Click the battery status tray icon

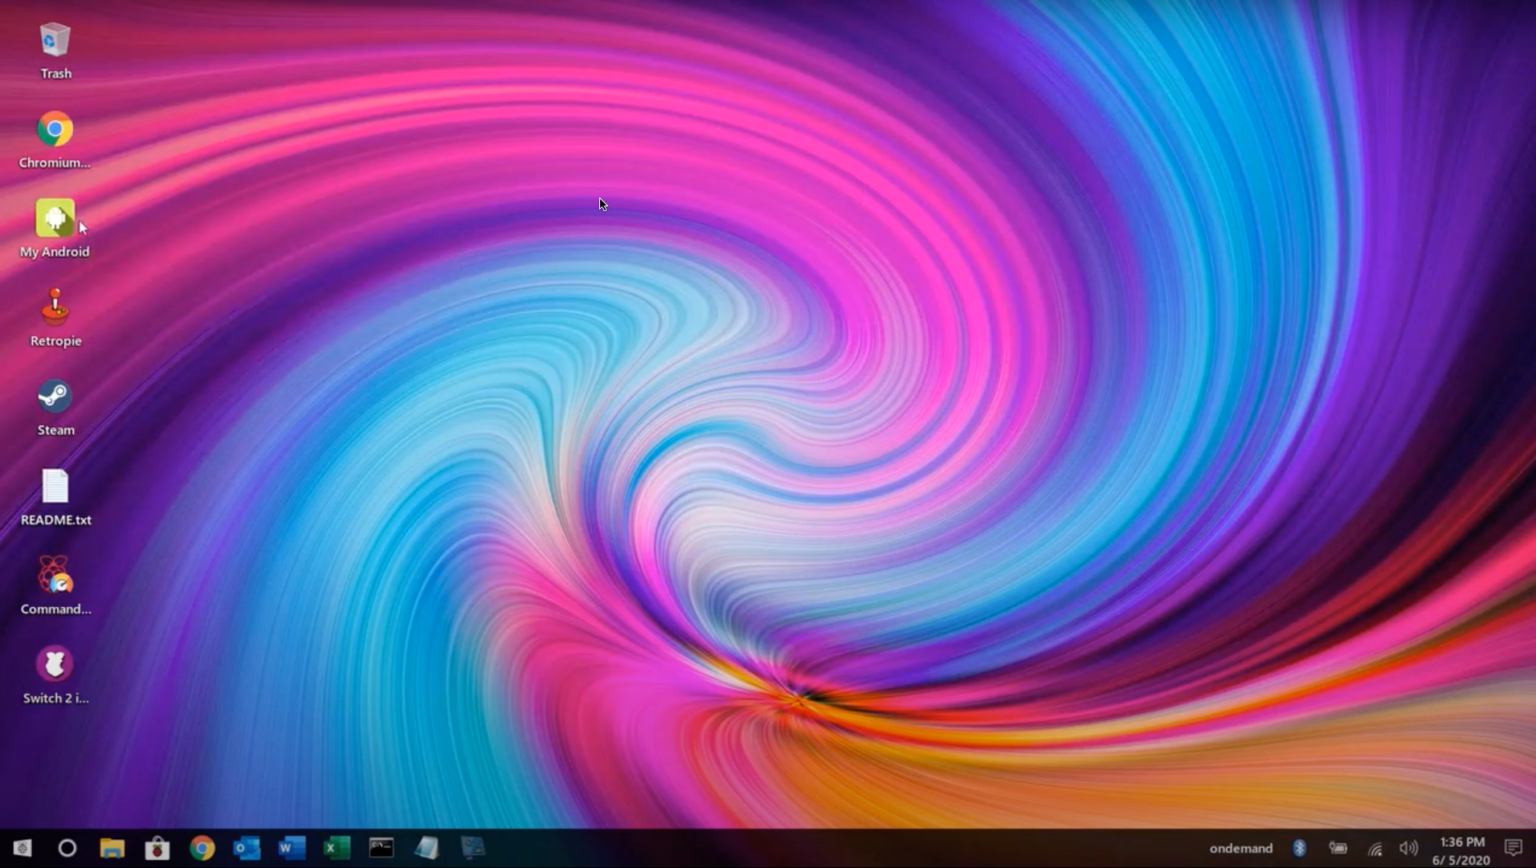pyautogui.click(x=1338, y=848)
